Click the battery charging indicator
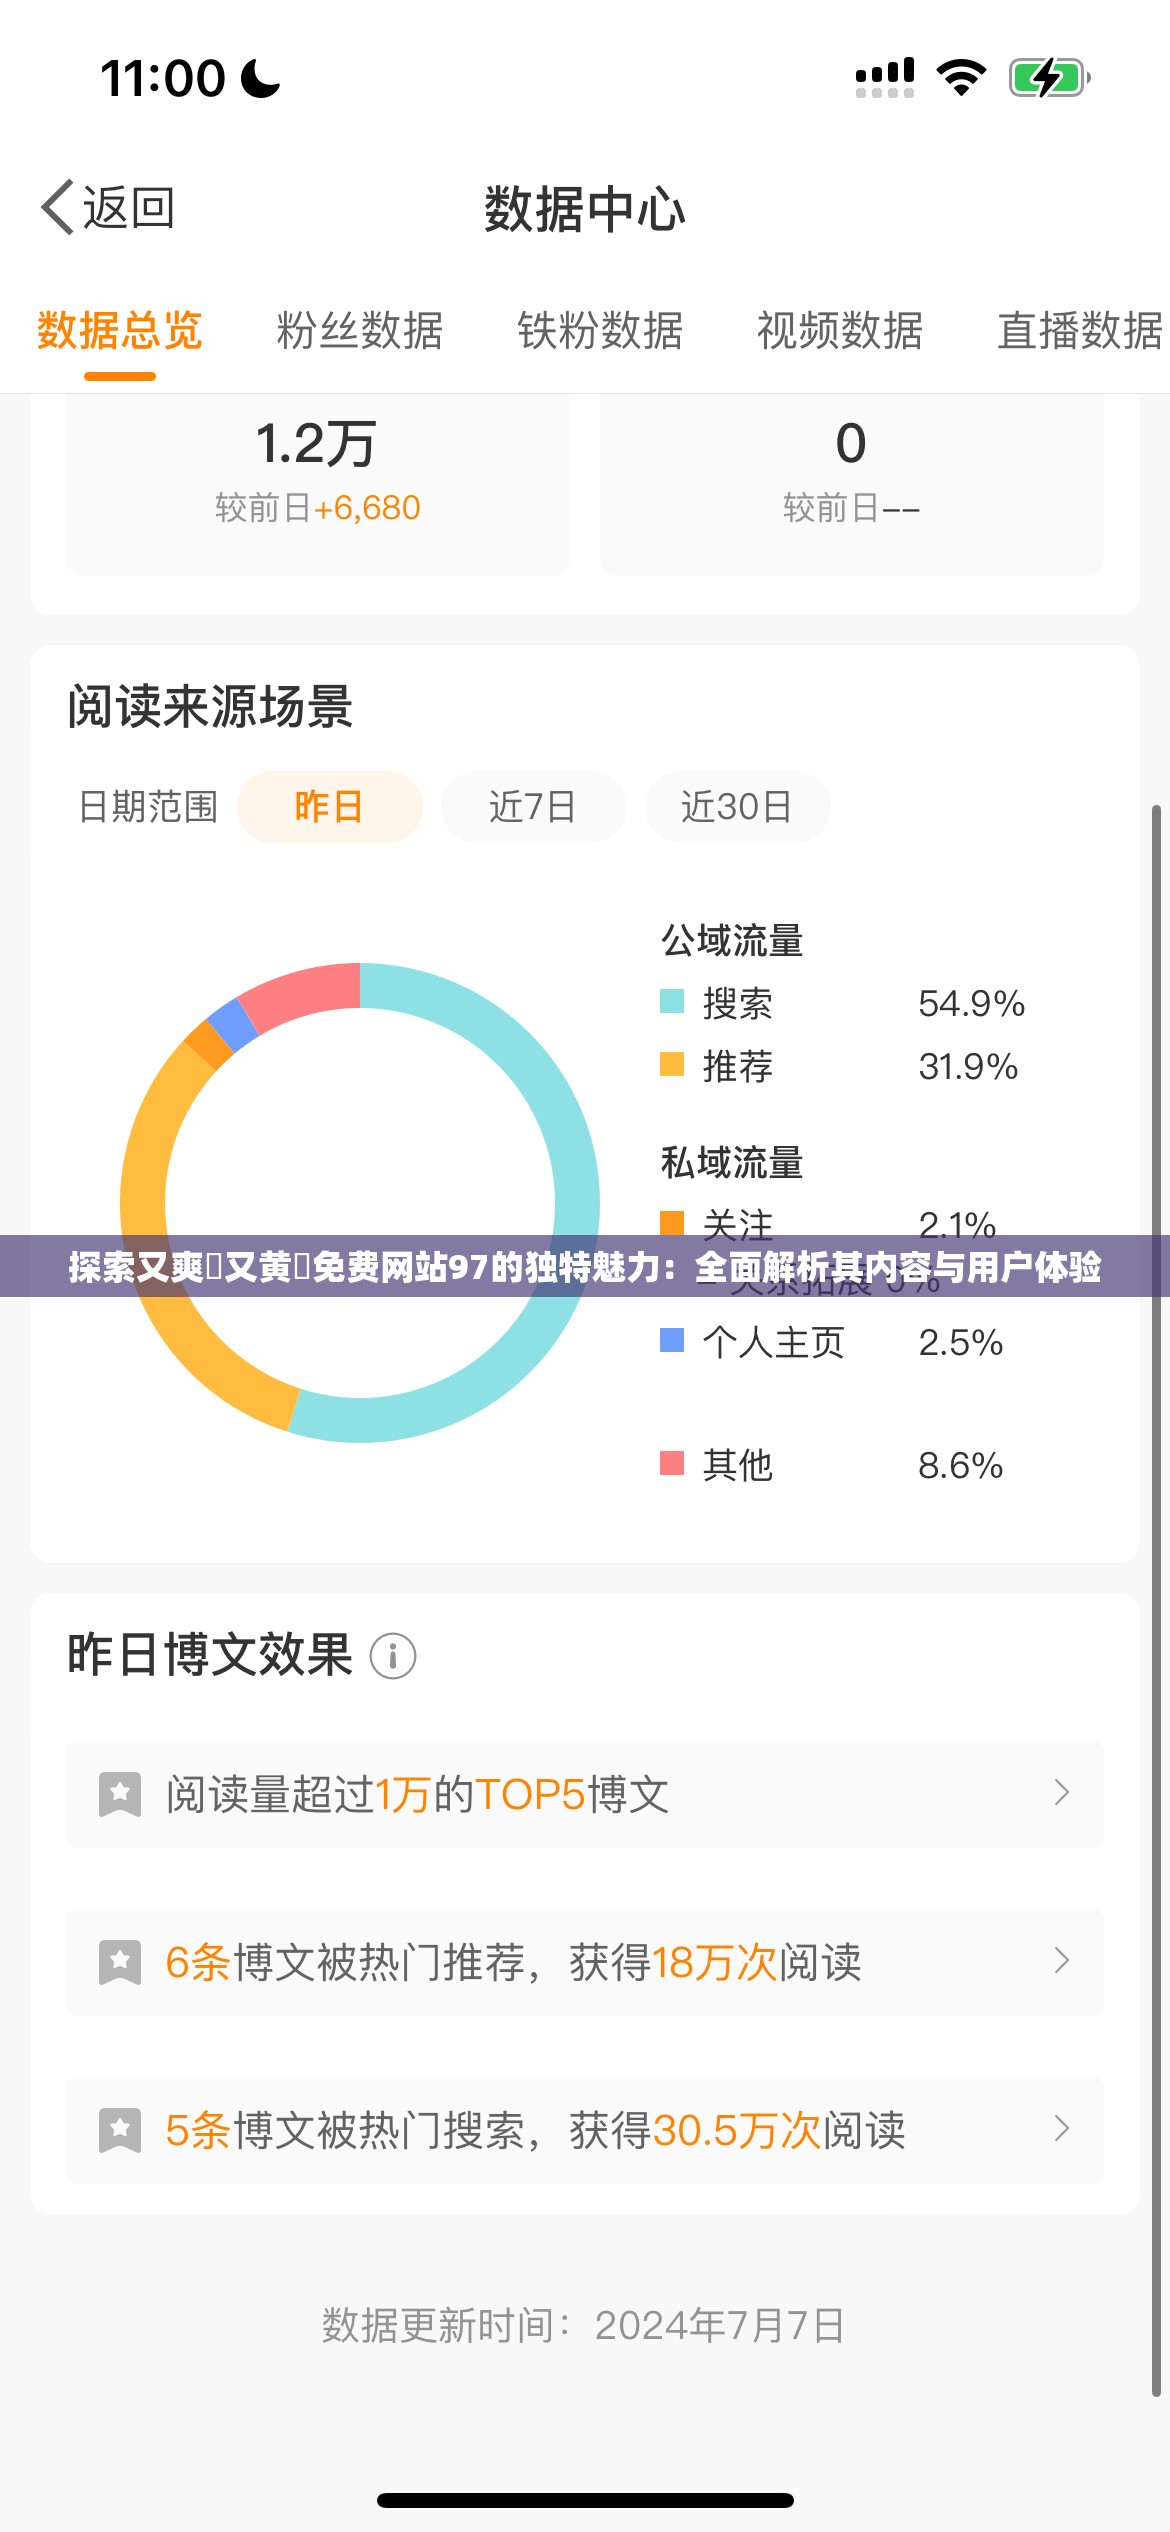Image resolution: width=1170 pixels, height=2532 pixels. 1044,75
